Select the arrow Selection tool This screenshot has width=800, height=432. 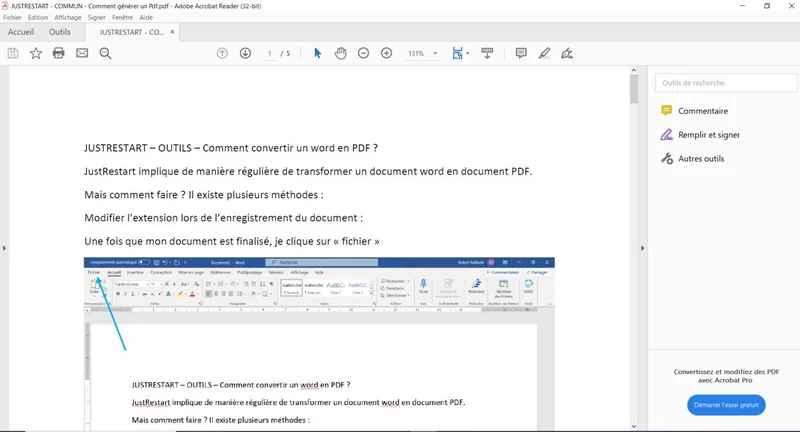317,53
